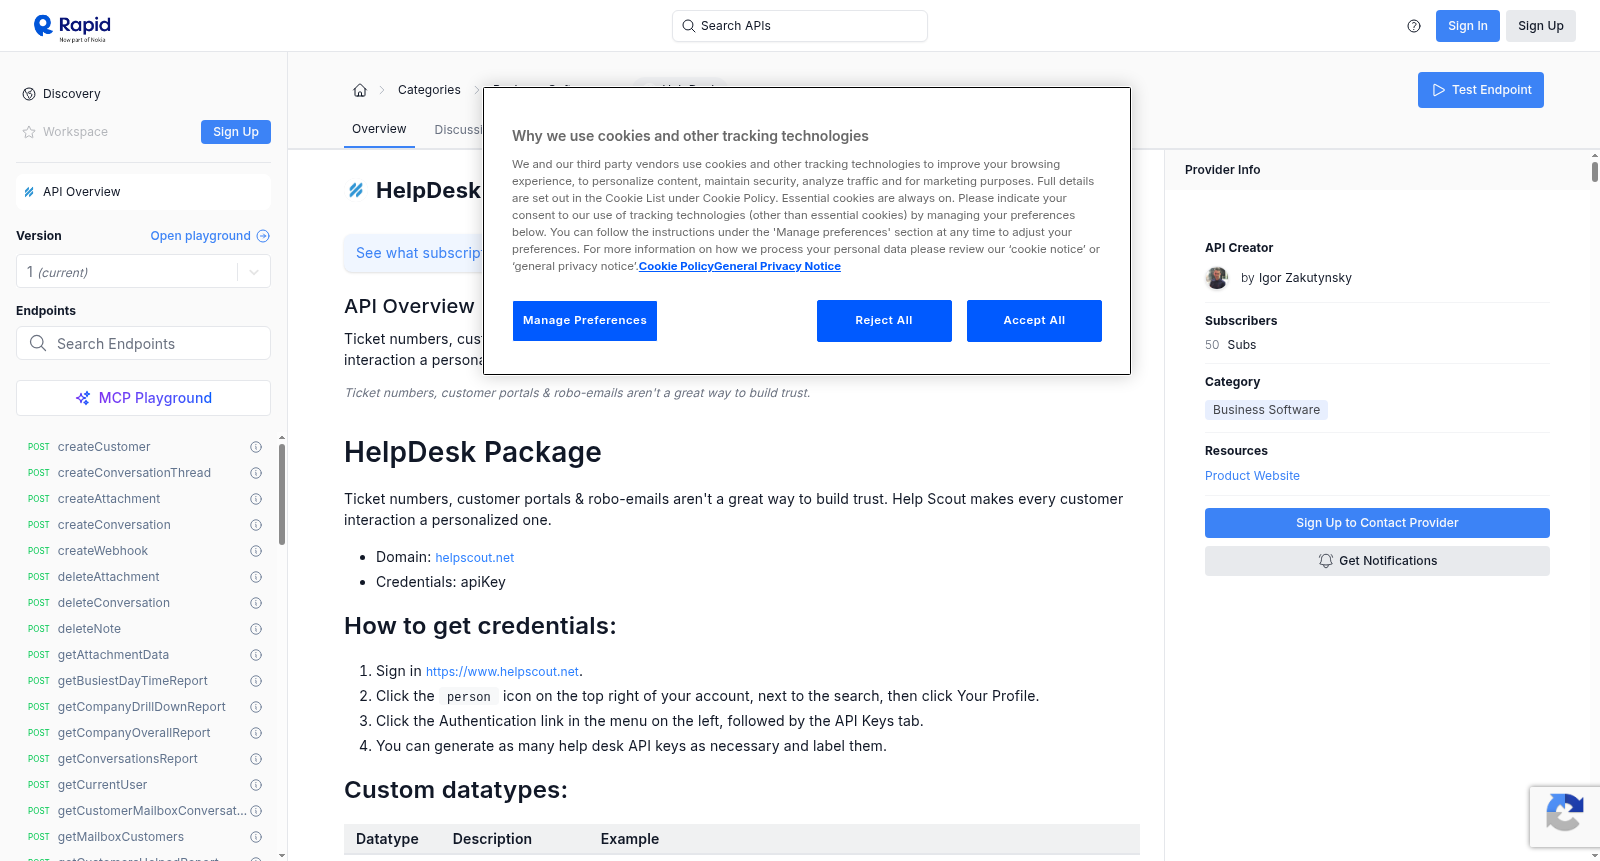
Task: Show info for getCompanyOverallReport endpoint
Action: pyautogui.click(x=256, y=733)
